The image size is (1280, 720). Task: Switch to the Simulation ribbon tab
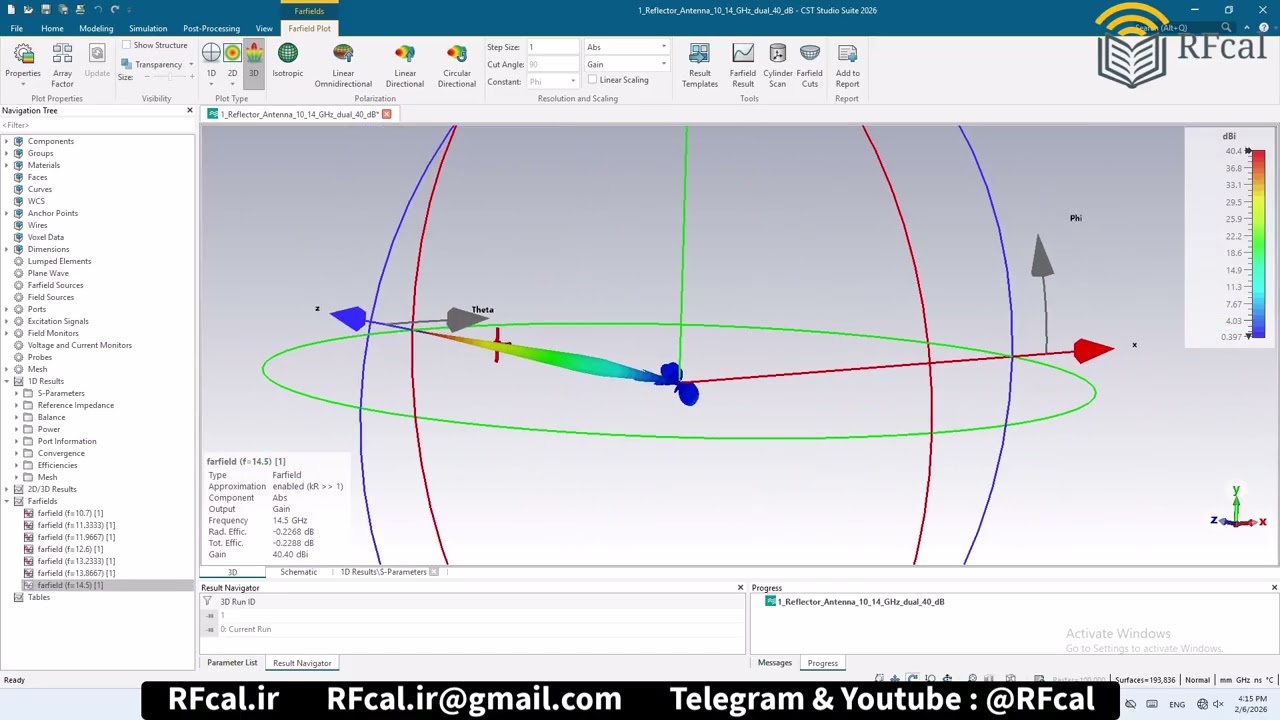pos(148,28)
